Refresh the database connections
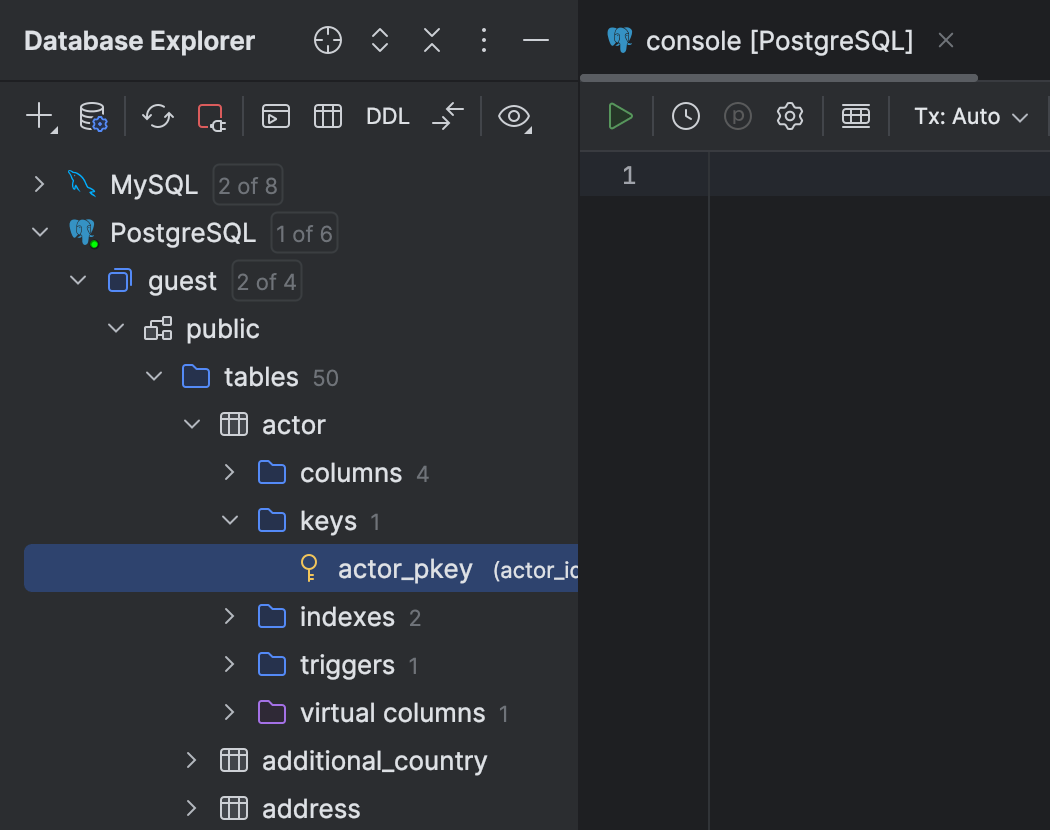The width and height of the screenshot is (1050, 830). coord(157,117)
